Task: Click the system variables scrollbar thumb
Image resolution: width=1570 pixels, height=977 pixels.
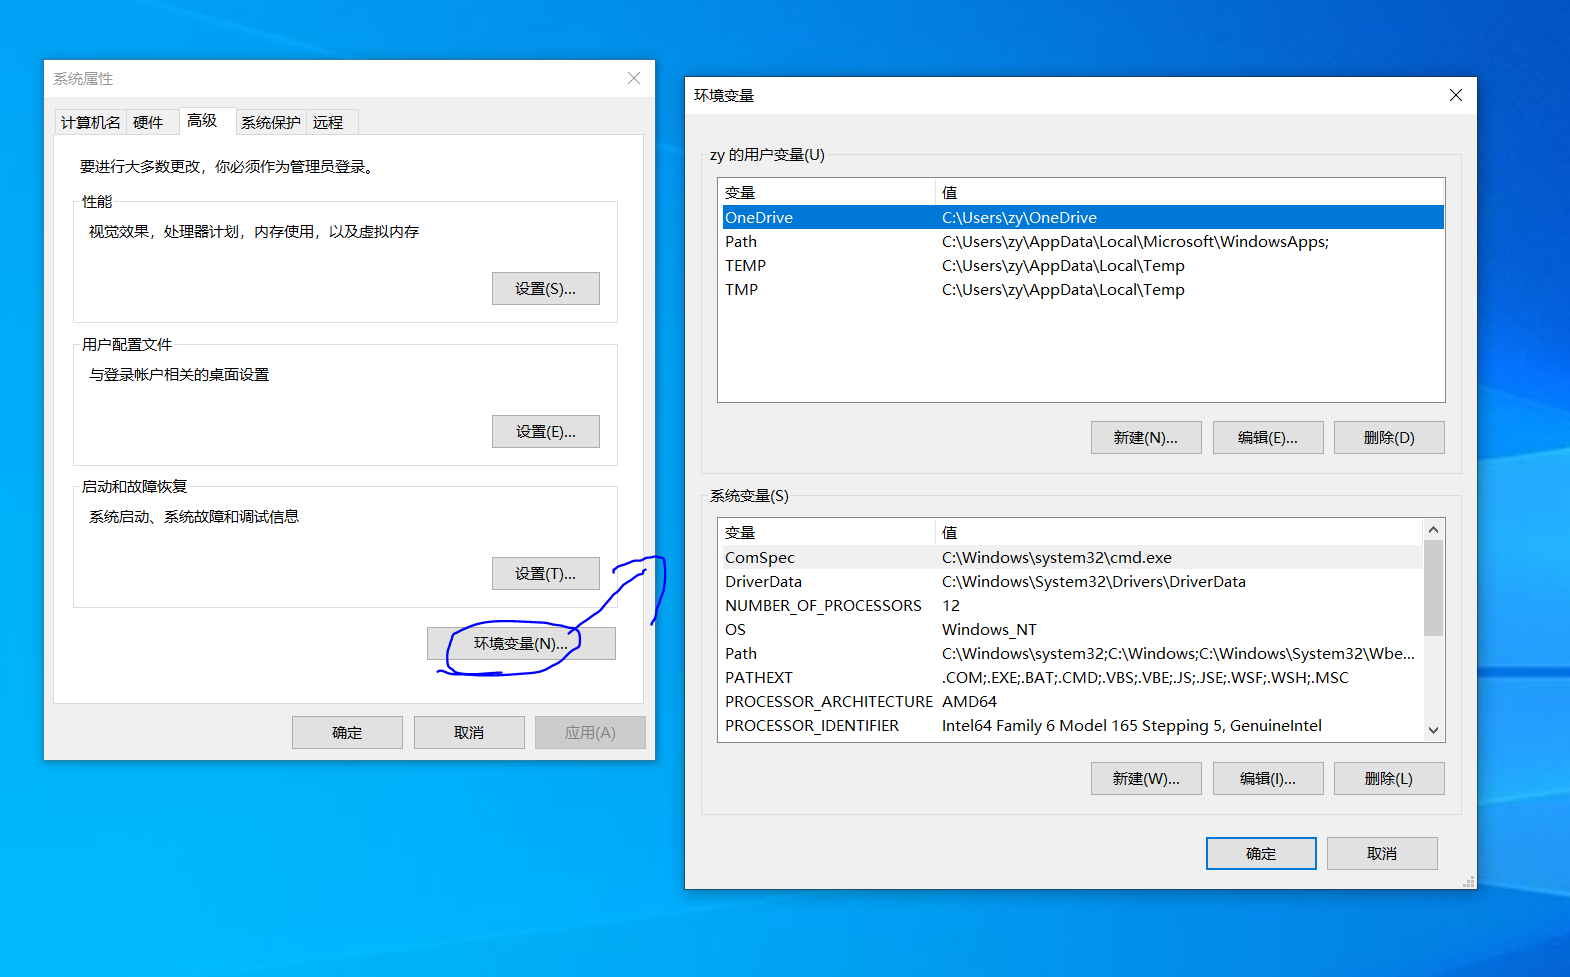Action: pos(1433,588)
